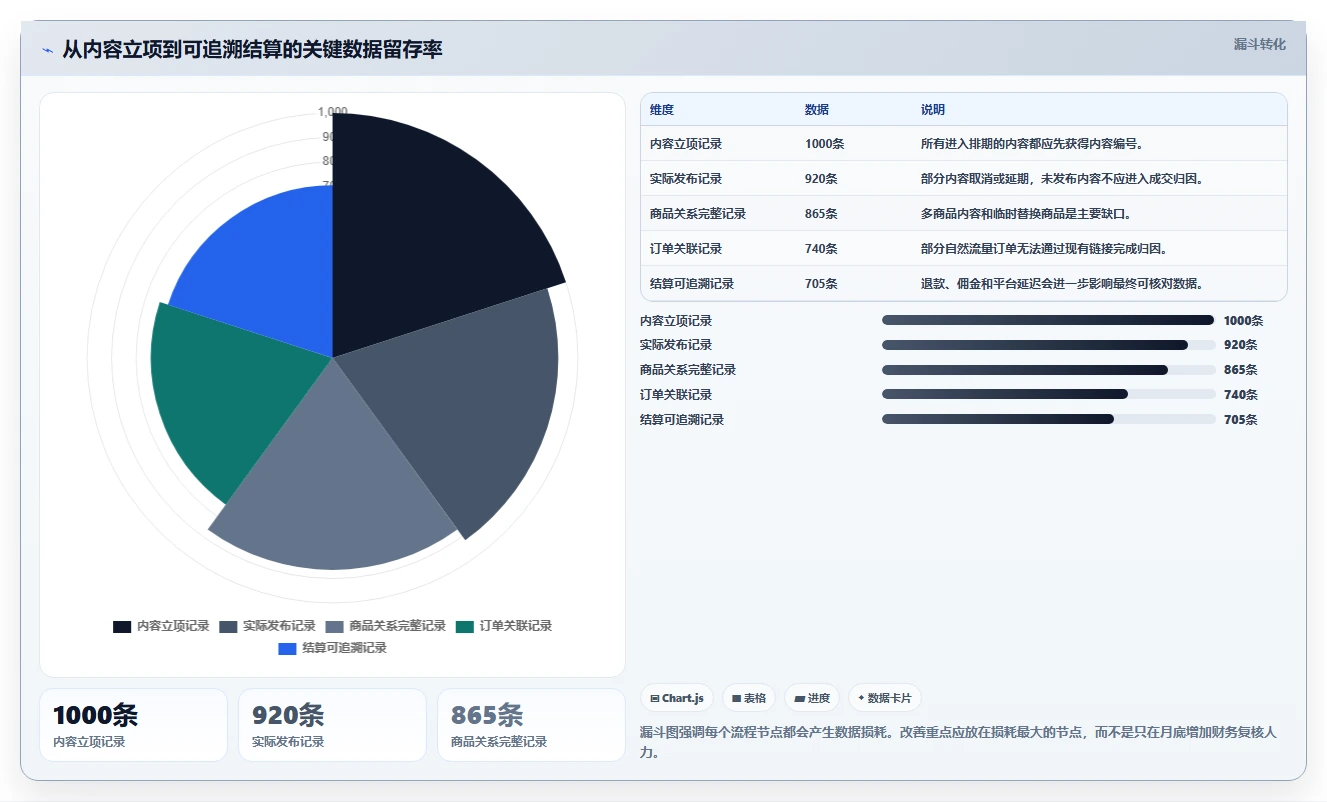This screenshot has height=802, width=1327.
Task: Toggle 订单关联记录 legend swatch
Action: point(465,627)
